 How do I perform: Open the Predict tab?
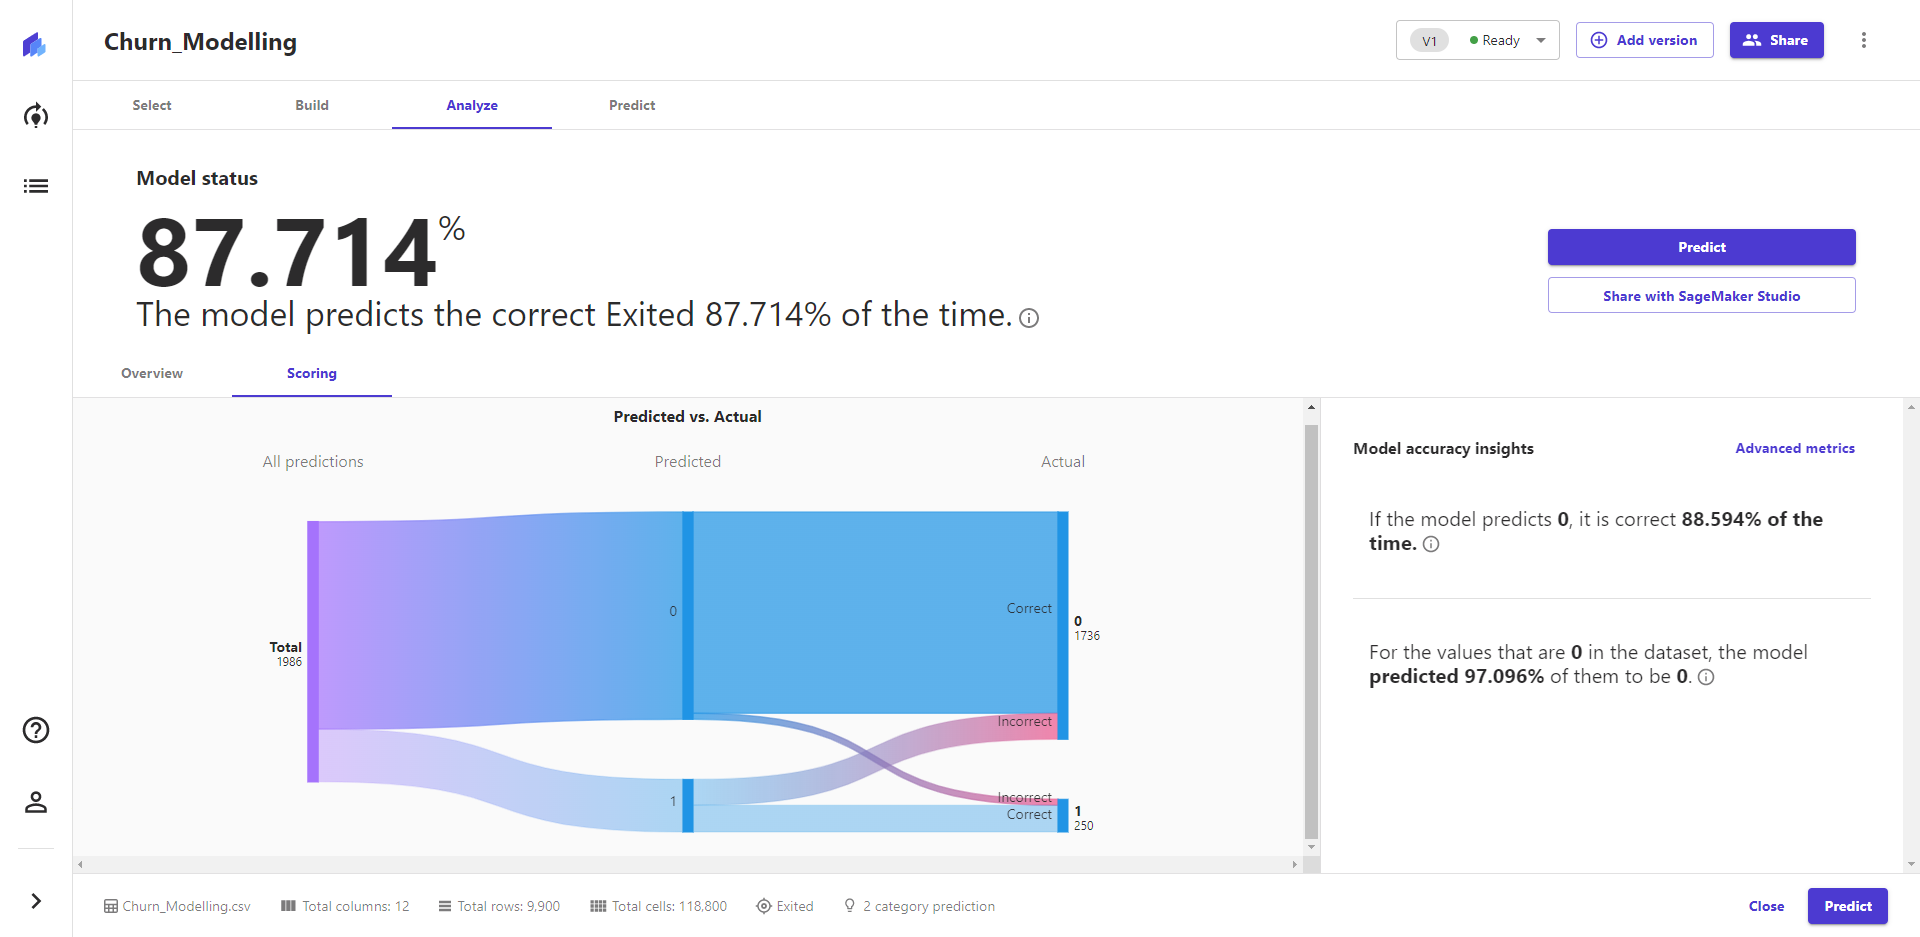pyautogui.click(x=632, y=105)
